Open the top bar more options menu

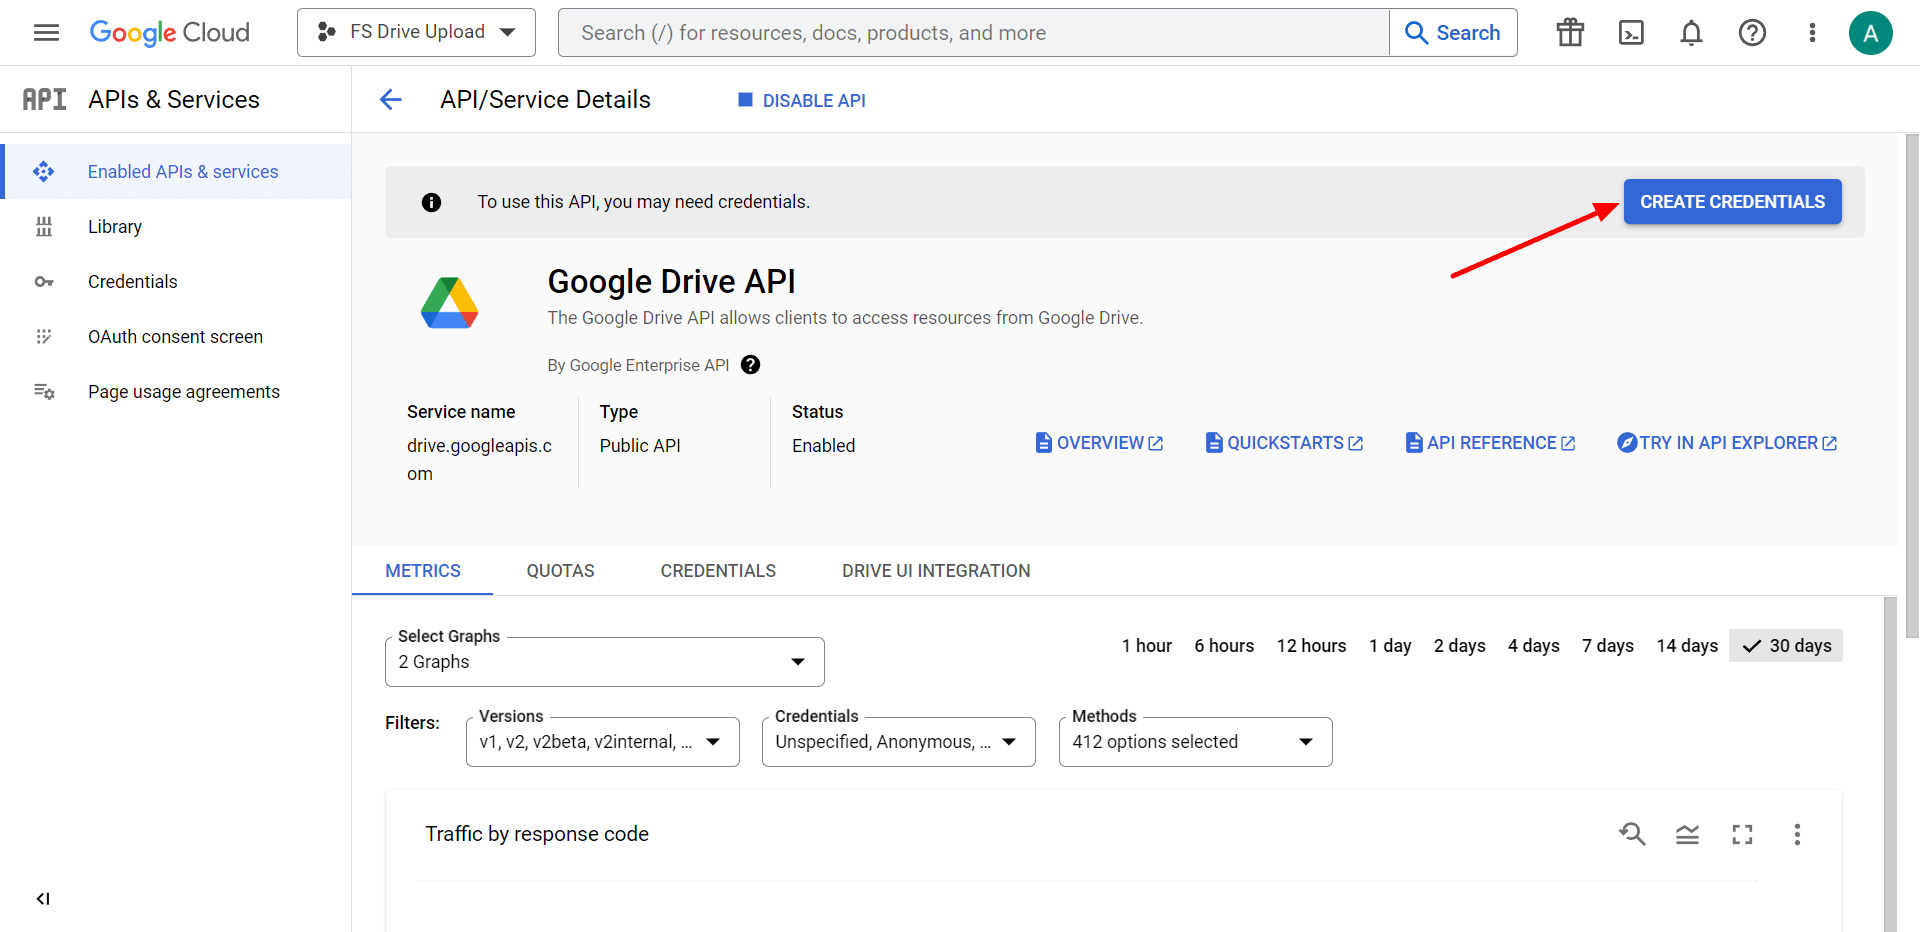point(1812,33)
